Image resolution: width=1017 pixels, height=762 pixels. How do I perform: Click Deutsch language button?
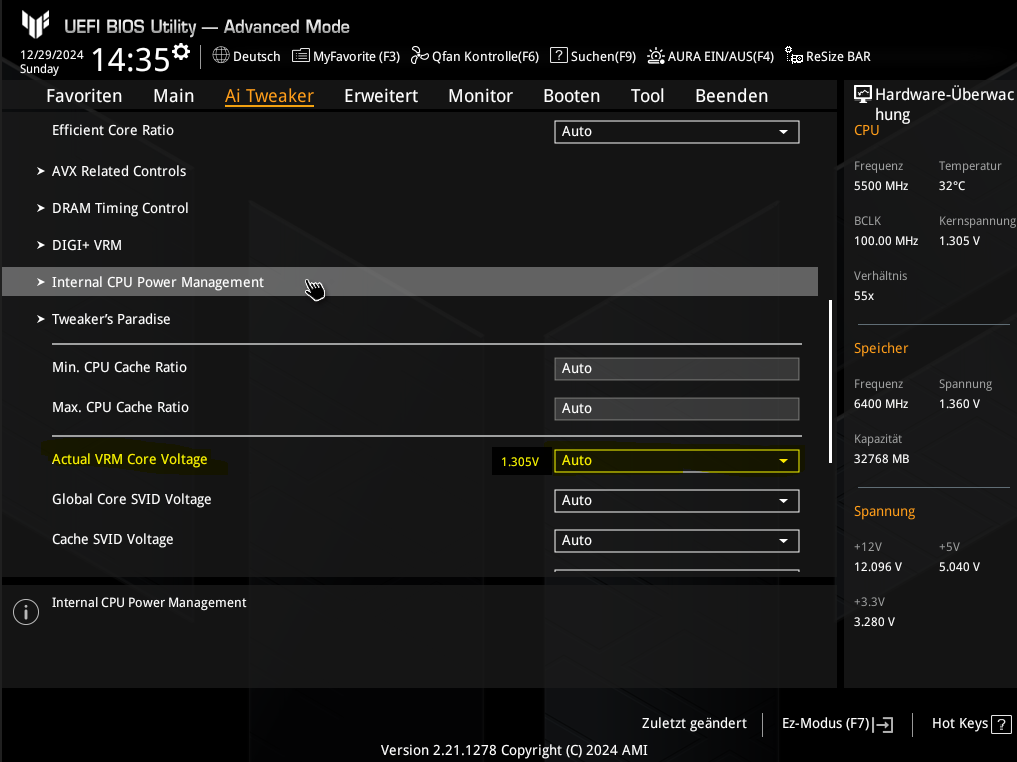tap(246, 56)
